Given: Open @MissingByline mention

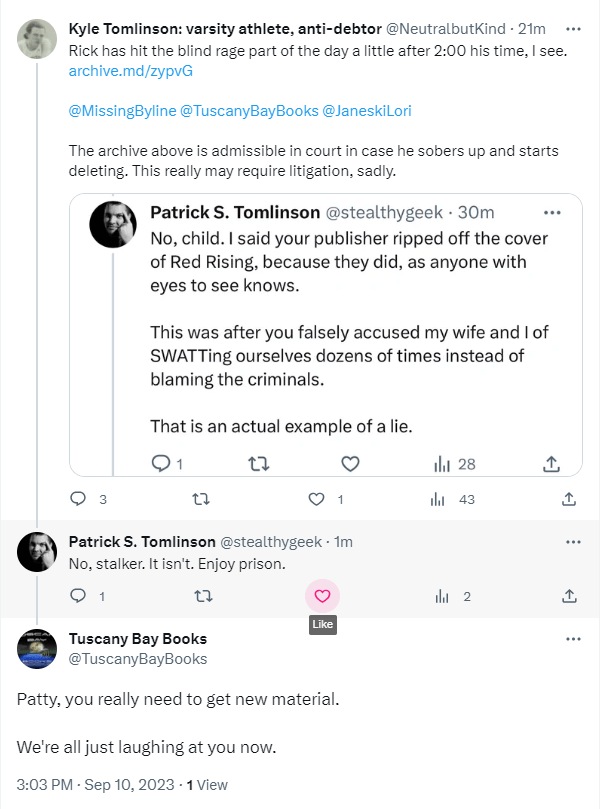Looking at the screenshot, I should (121, 111).
